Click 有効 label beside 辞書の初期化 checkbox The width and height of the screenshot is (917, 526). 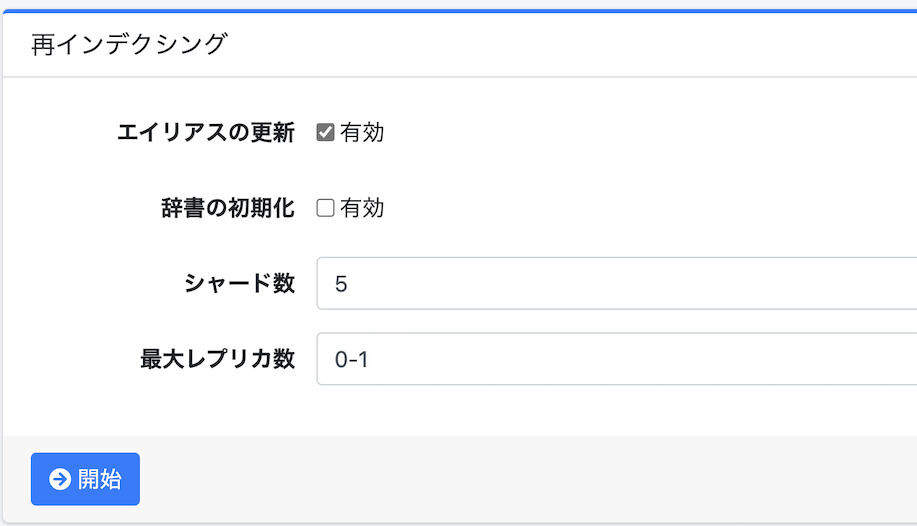(362, 208)
